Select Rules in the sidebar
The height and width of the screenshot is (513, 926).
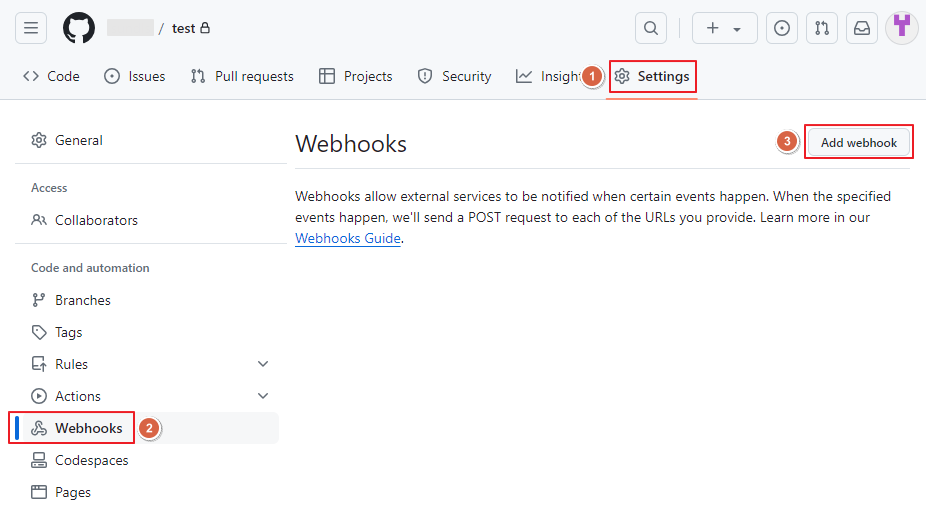[x=71, y=364]
